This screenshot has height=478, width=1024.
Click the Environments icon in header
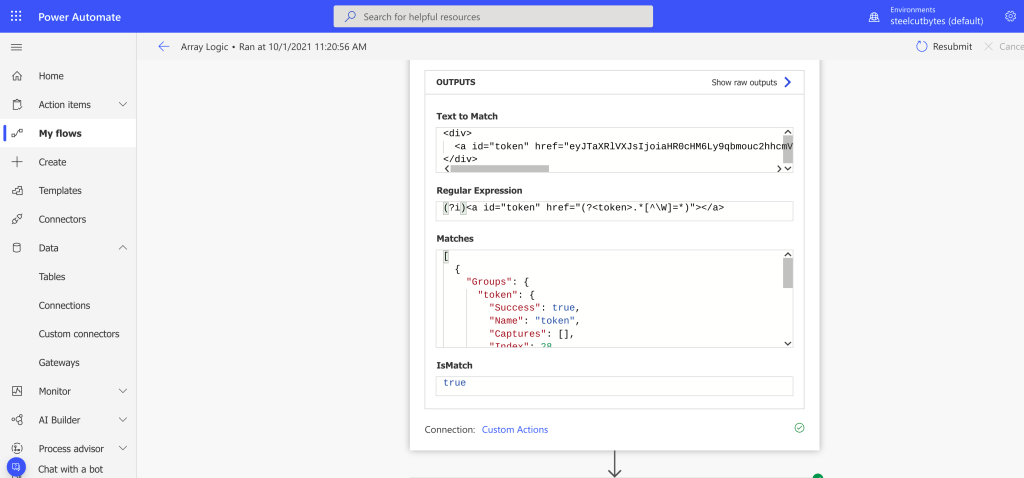[x=874, y=17]
